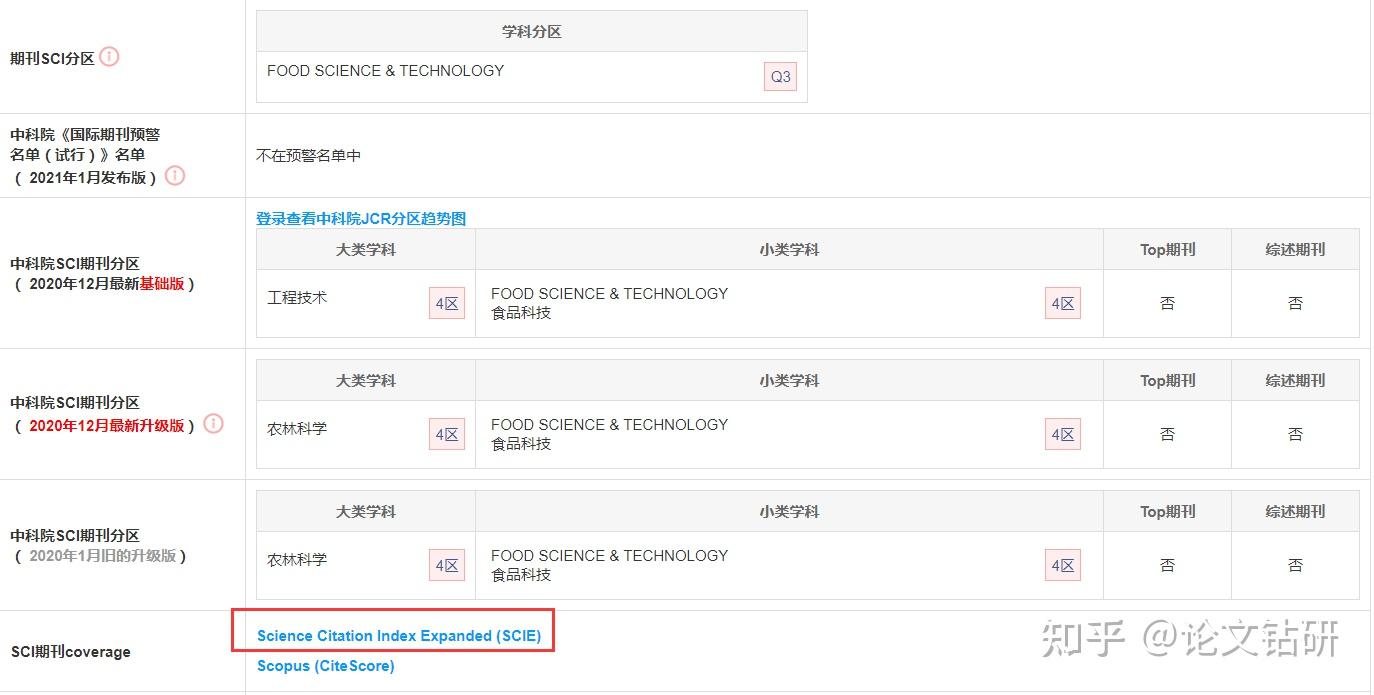Click 4区 badge in 基础版 FOOD SCIENCE row
Screen dimensions: 1374x695
1063,303
